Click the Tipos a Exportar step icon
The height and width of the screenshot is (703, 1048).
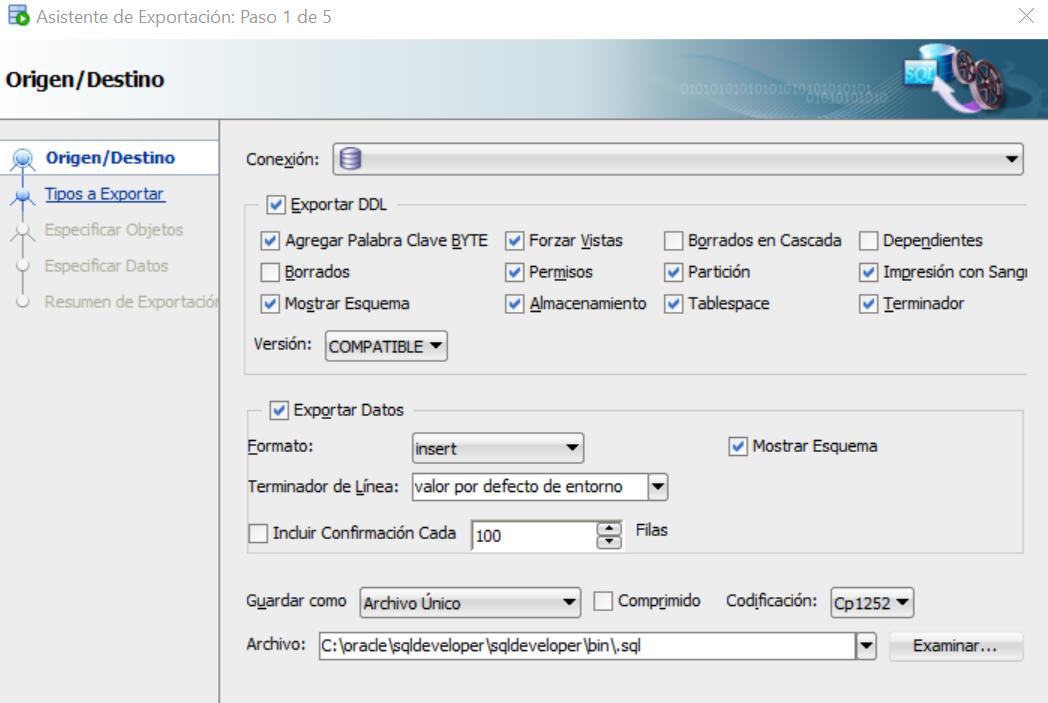coord(23,197)
